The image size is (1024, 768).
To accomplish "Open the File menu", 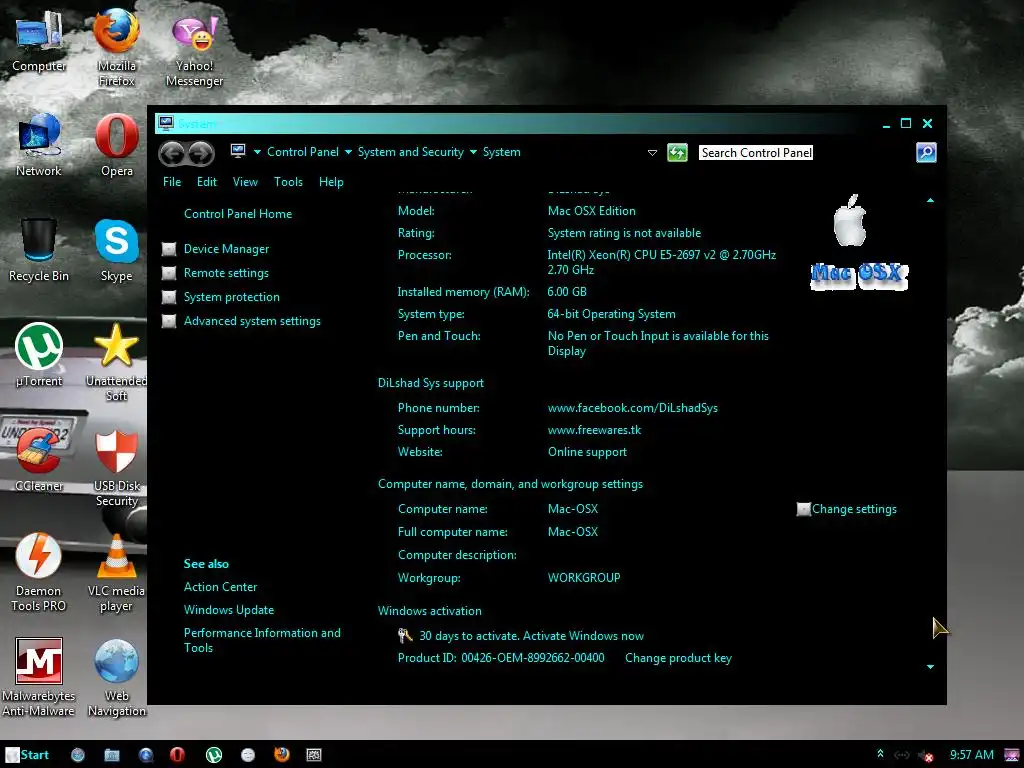I will coord(172,182).
